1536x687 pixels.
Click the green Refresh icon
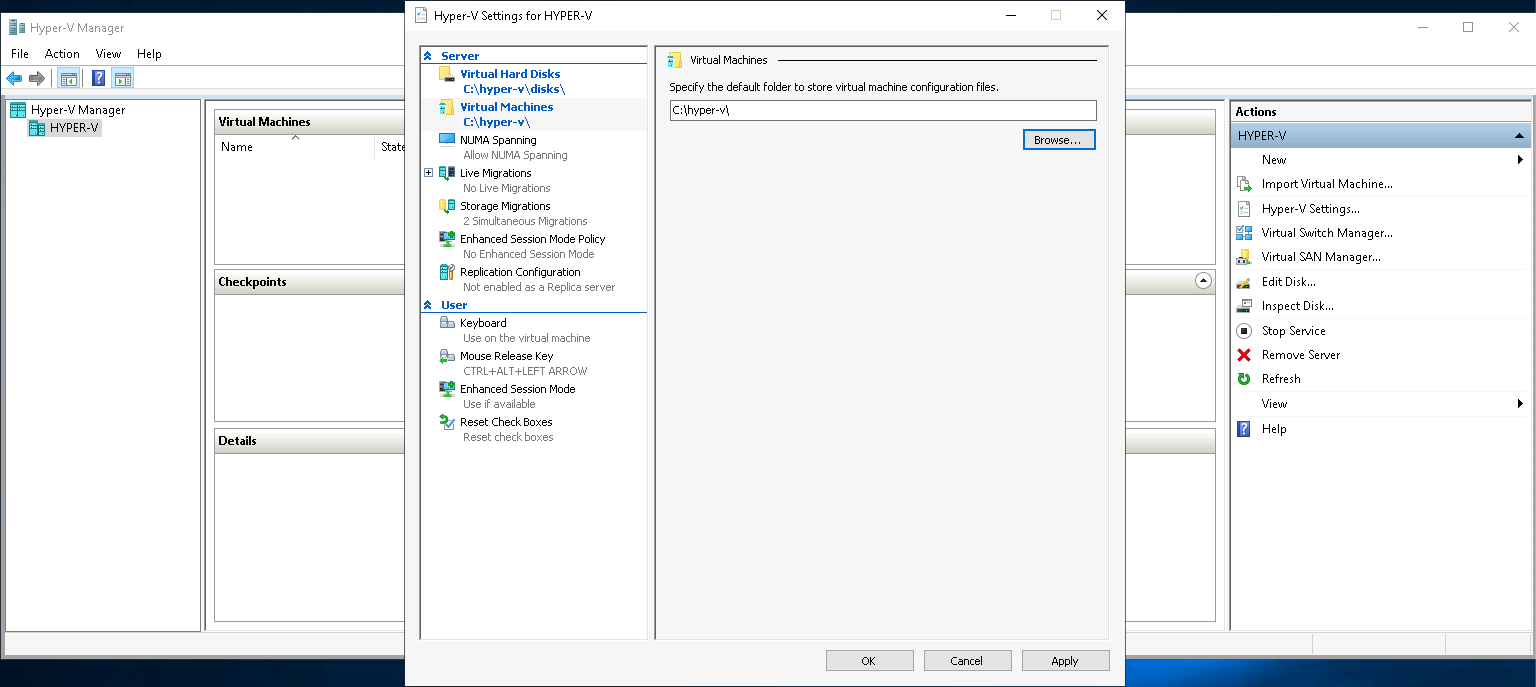coord(1244,379)
